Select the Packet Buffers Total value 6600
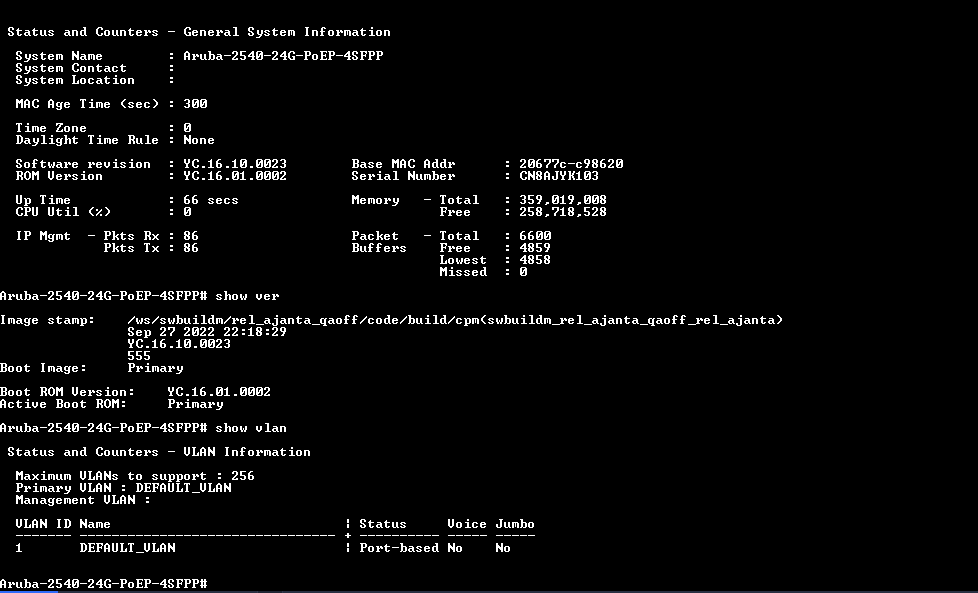Image resolution: width=978 pixels, height=593 pixels. click(x=535, y=236)
